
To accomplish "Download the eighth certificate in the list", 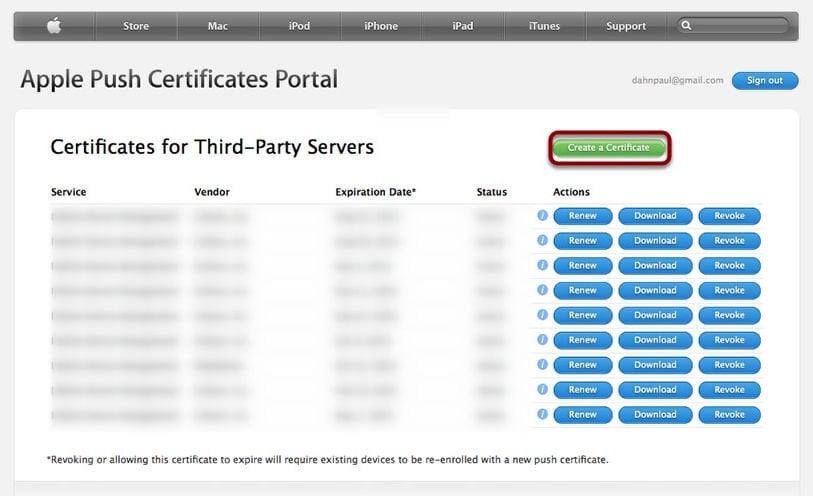I will (x=655, y=390).
